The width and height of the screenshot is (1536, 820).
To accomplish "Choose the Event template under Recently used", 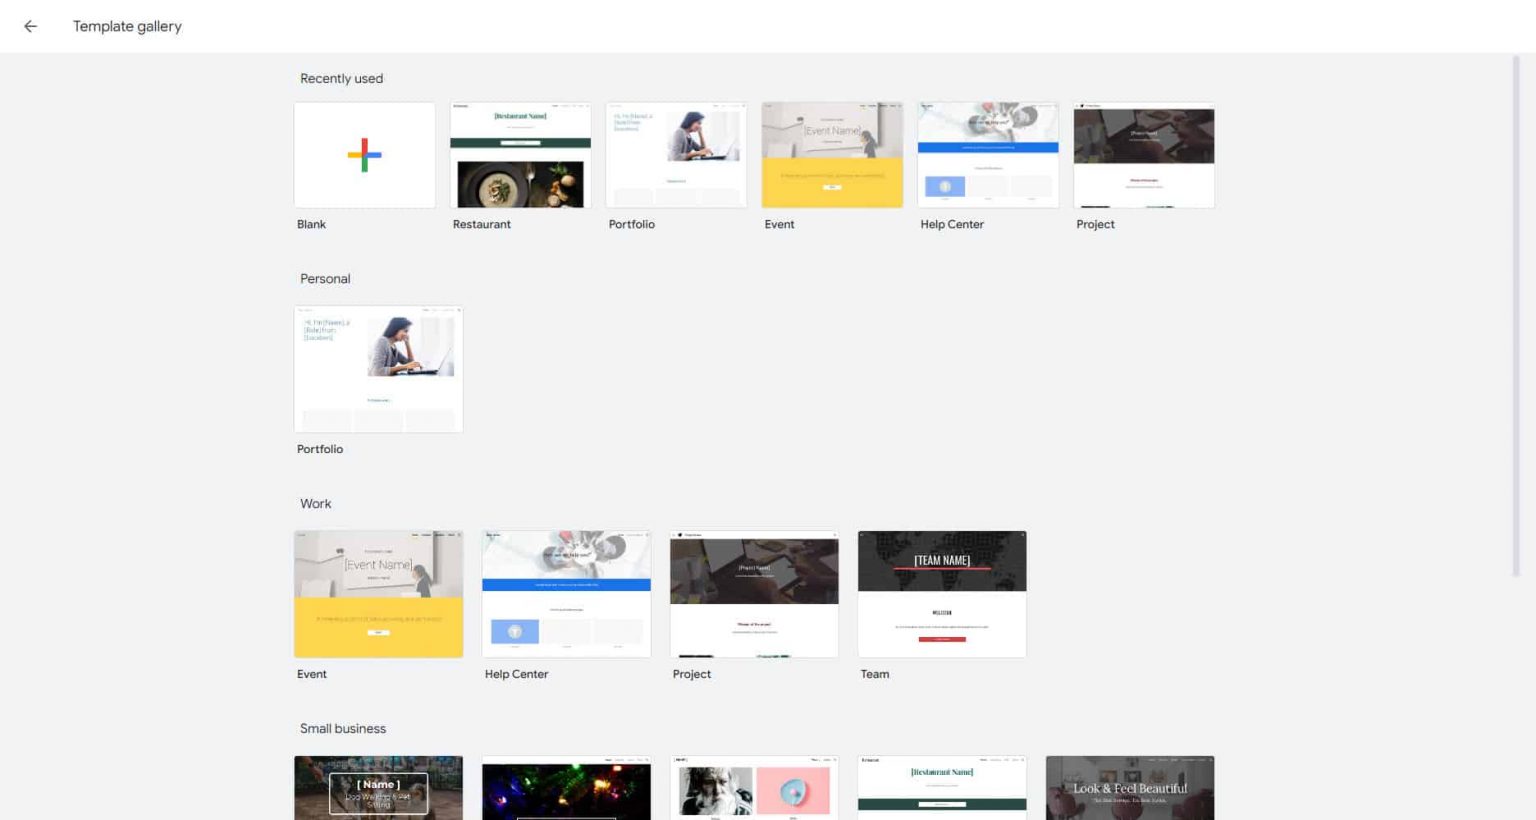I will (832, 155).
